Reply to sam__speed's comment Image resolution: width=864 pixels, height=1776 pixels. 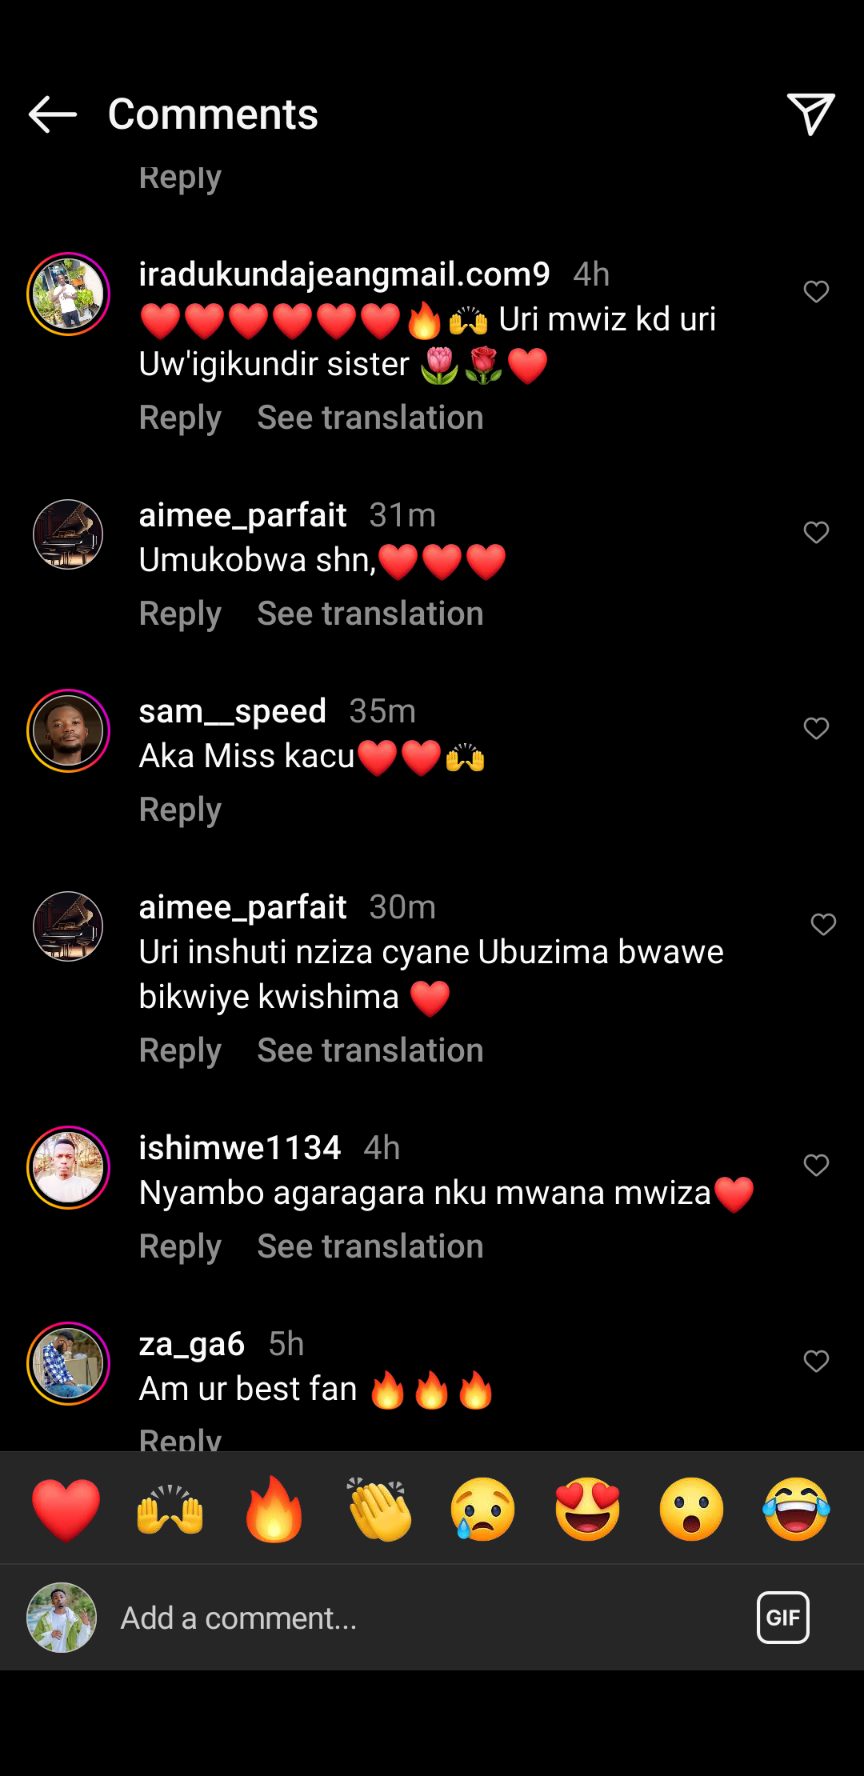(x=180, y=809)
